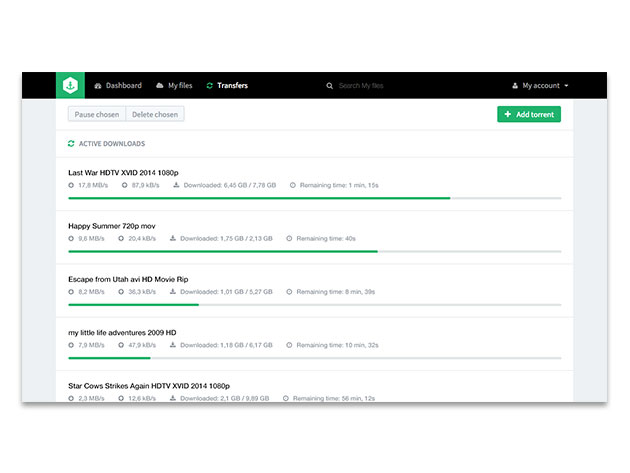Click the Happy Summer 720p progress bar
This screenshot has width=630, height=473.
point(315,252)
